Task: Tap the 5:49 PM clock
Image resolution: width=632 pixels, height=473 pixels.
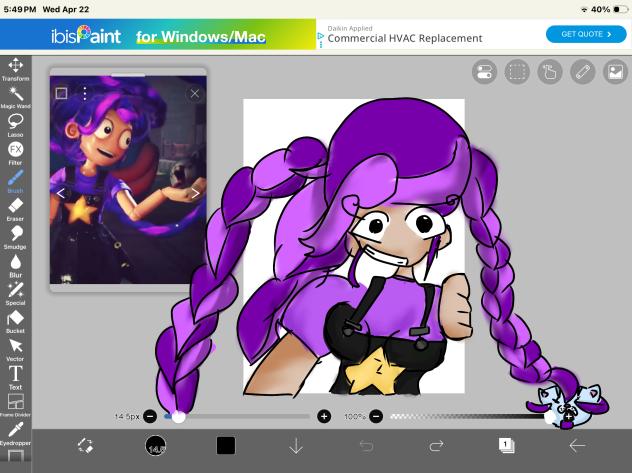Action: [x=20, y=9]
